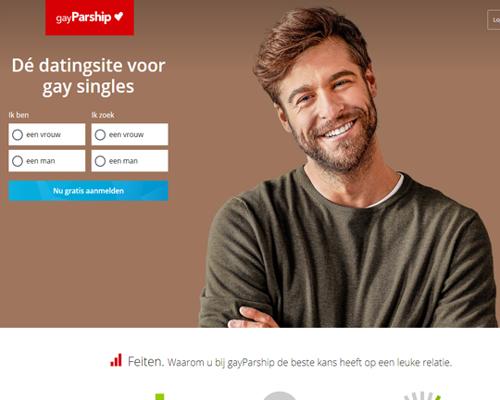The width and height of the screenshot is (500, 400).
Task: Click the red bar chart icon beside Feiten
Action: pos(116,360)
